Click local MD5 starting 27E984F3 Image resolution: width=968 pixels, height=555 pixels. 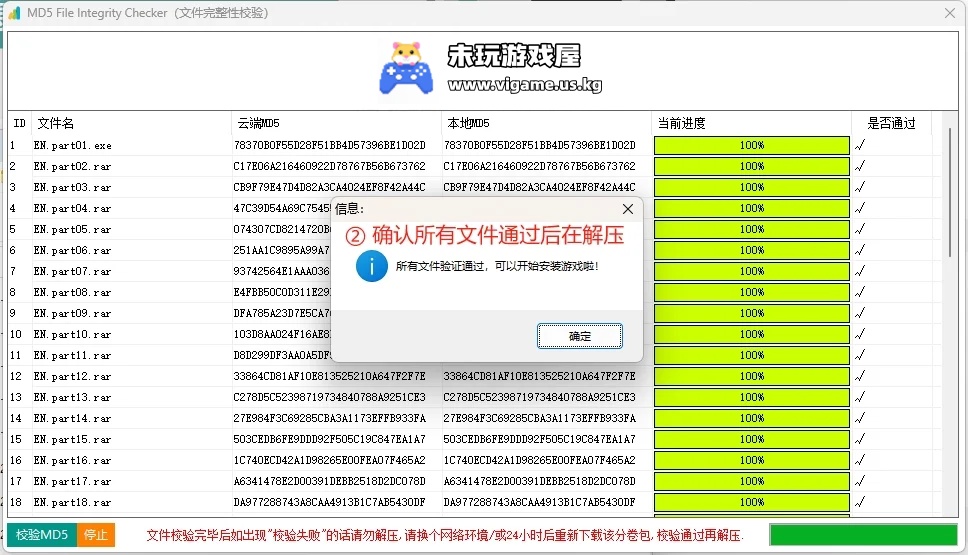(540, 418)
